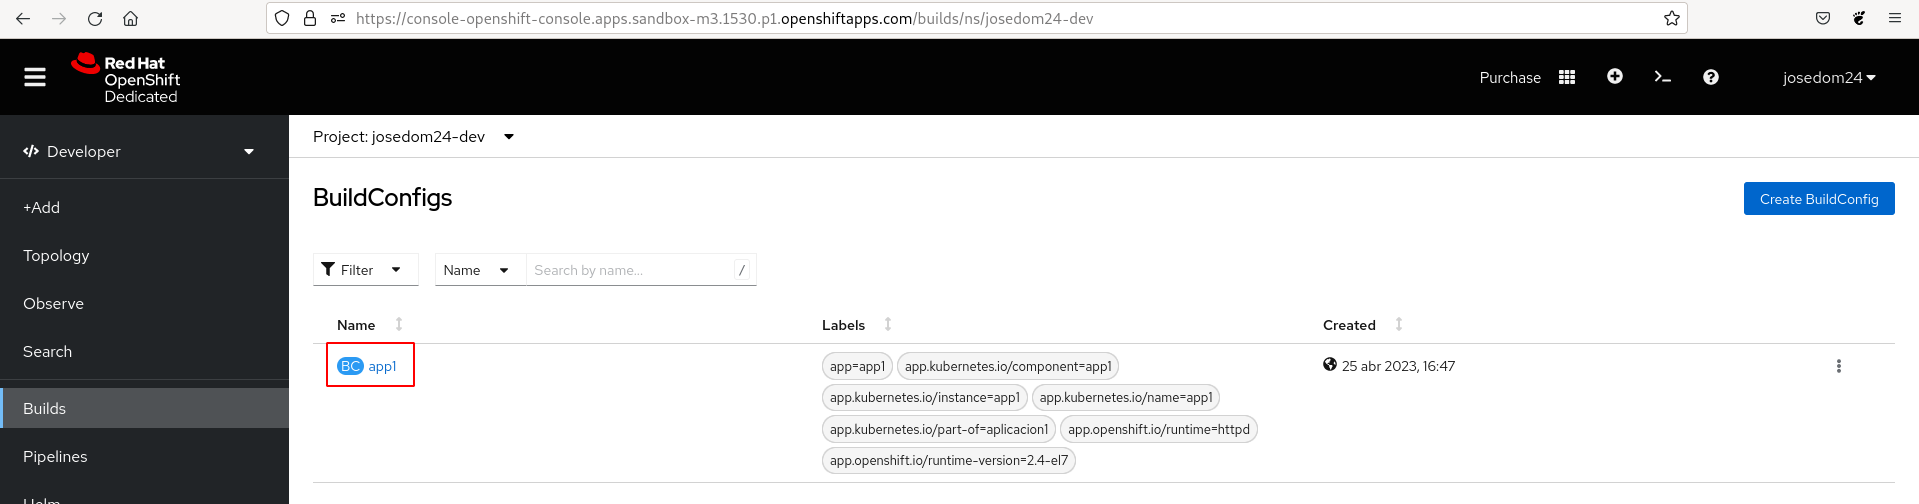The image size is (1919, 504).
Task: Click the plus import icon in header
Action: pyautogui.click(x=1615, y=77)
